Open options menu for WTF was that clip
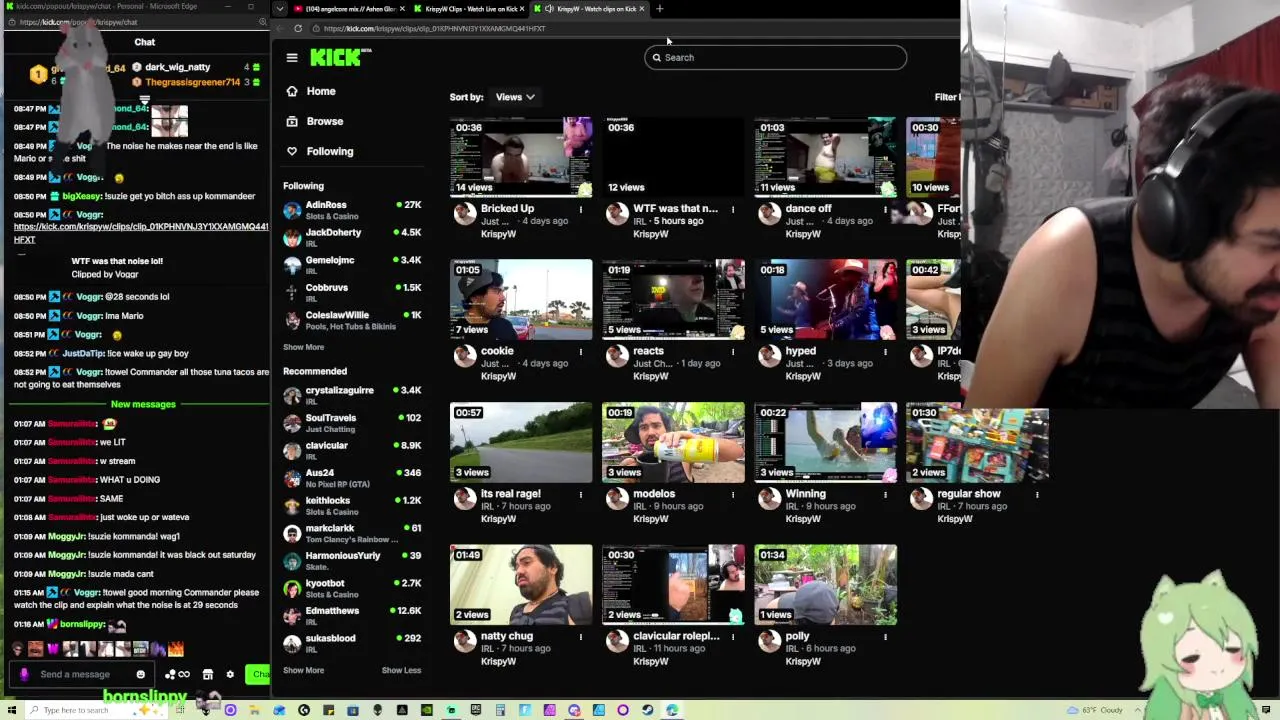 733,210
